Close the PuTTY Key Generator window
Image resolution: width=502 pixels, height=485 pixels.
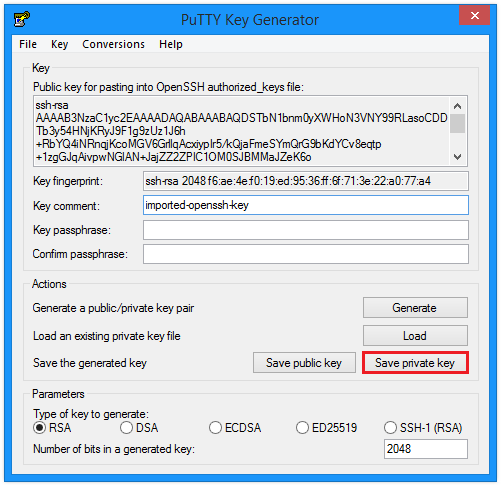pyautogui.click(x=475, y=15)
